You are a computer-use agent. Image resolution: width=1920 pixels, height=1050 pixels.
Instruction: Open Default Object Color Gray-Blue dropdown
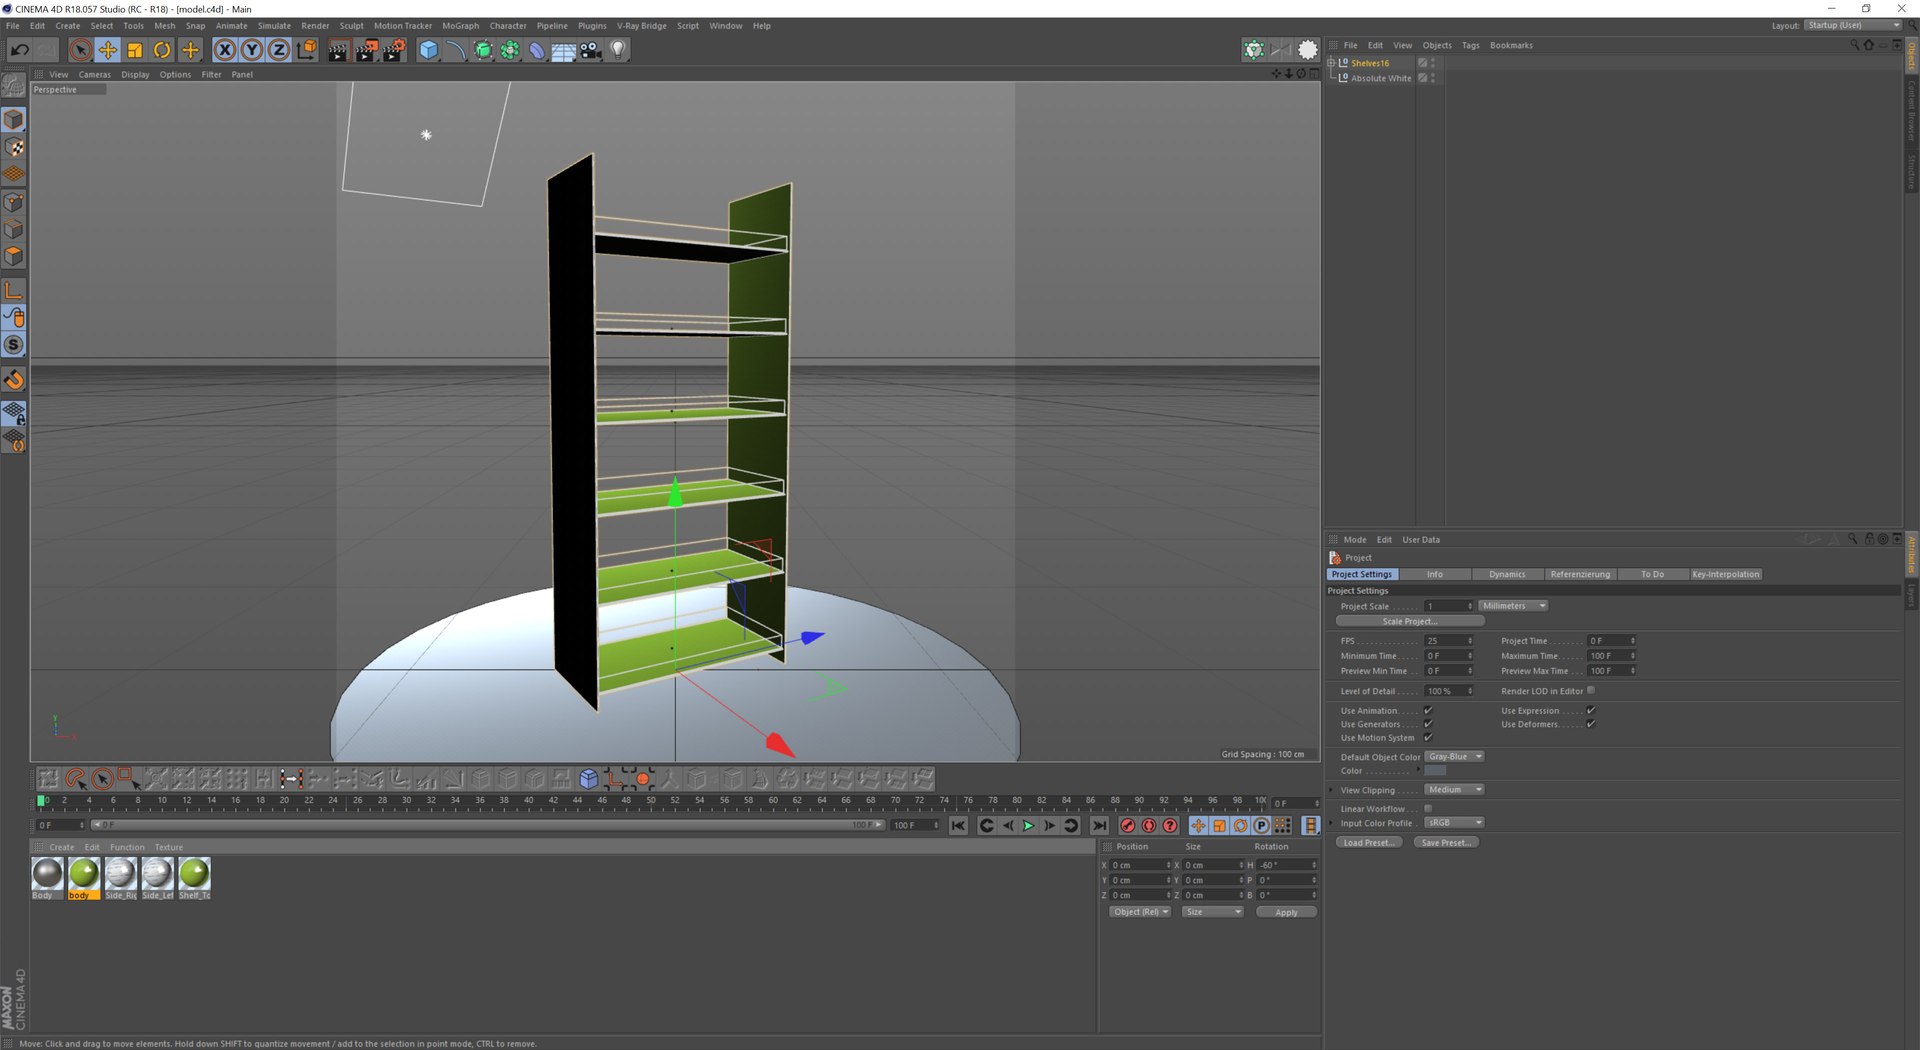point(1454,757)
